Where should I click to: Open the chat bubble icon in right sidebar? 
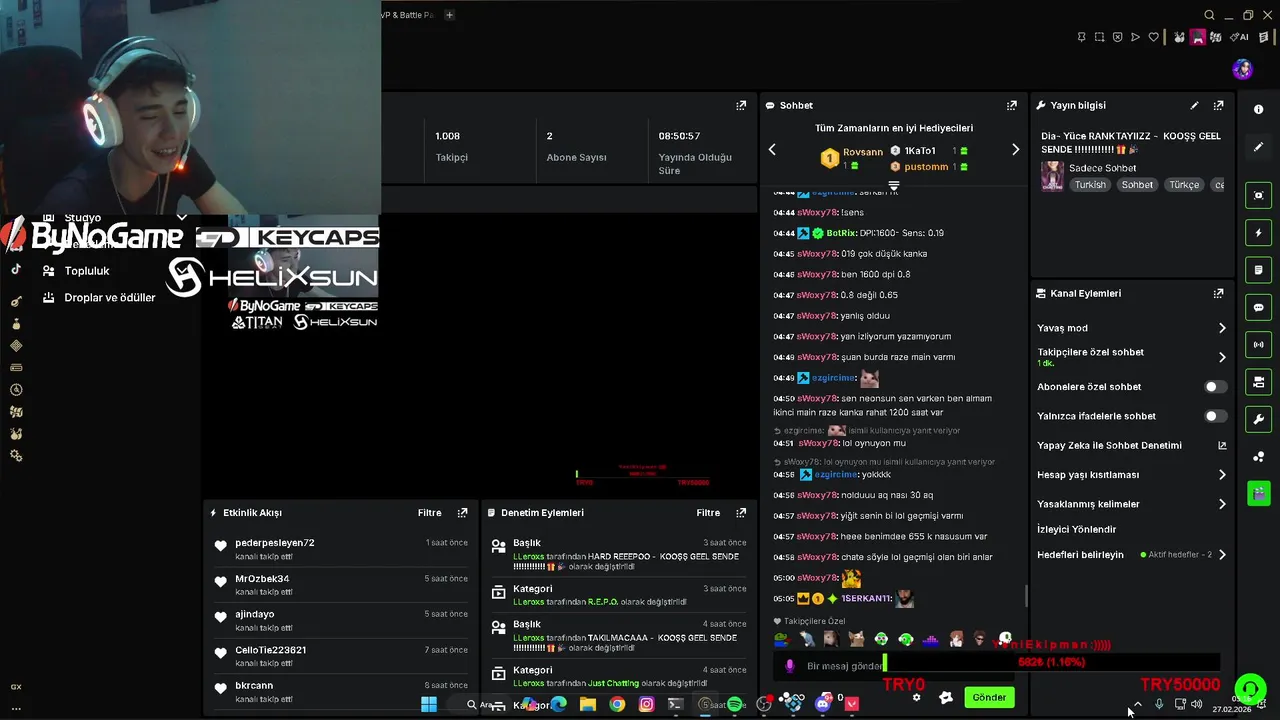(x=1259, y=307)
